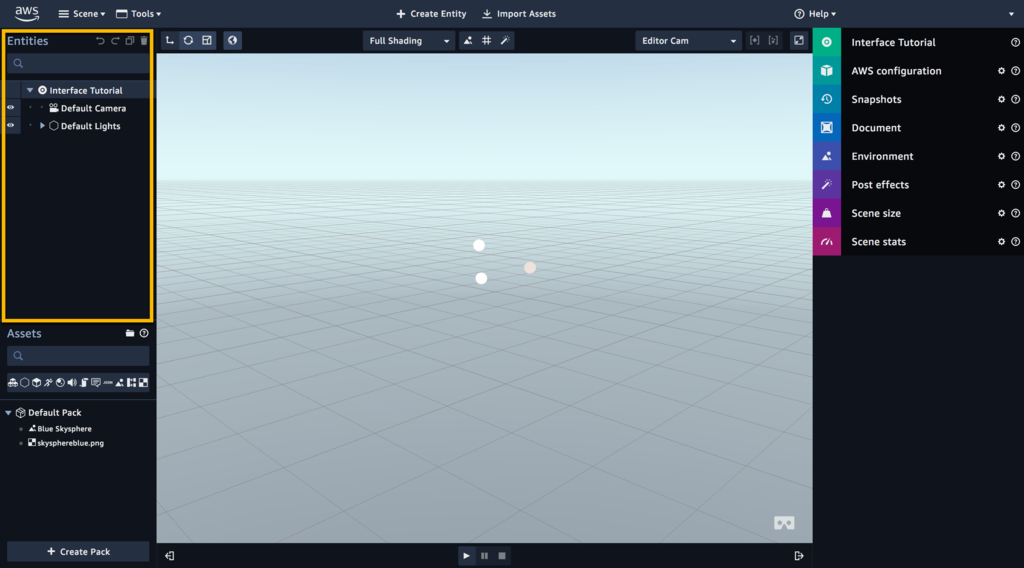
Task: Filter assets by animation running-figure icon
Action: pos(48,383)
